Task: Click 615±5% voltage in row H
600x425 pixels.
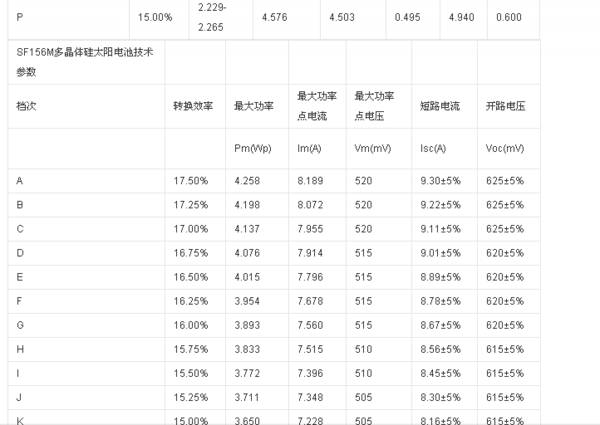Action: tap(505, 349)
